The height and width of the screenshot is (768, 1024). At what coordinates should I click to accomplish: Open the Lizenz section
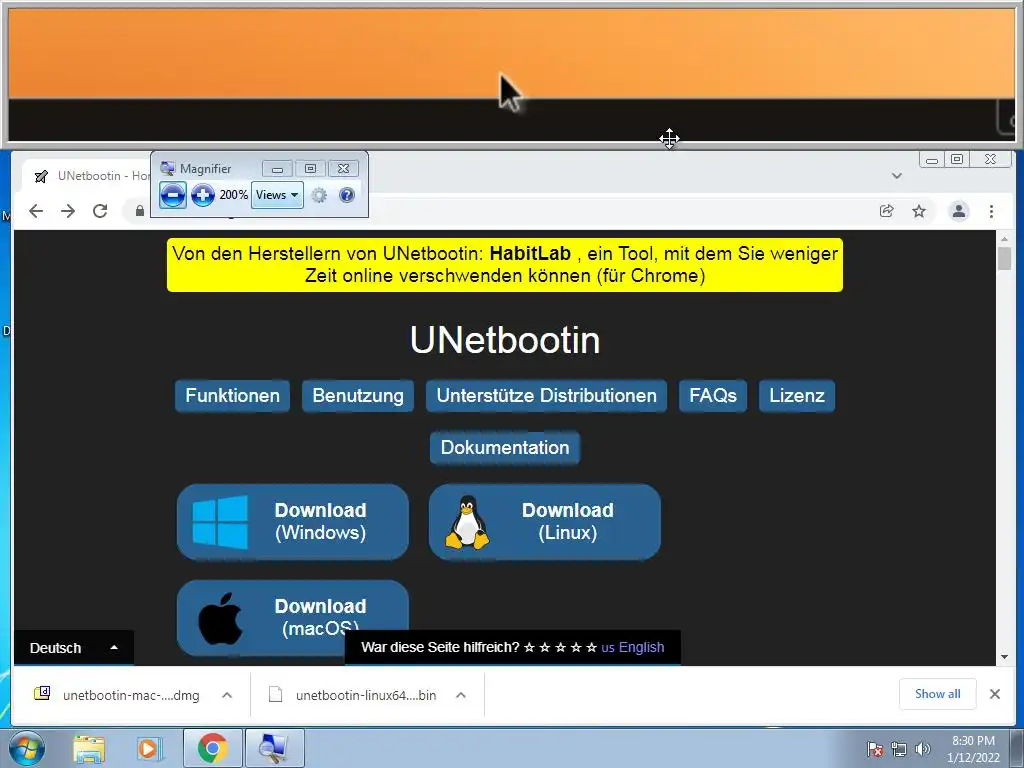coord(797,396)
